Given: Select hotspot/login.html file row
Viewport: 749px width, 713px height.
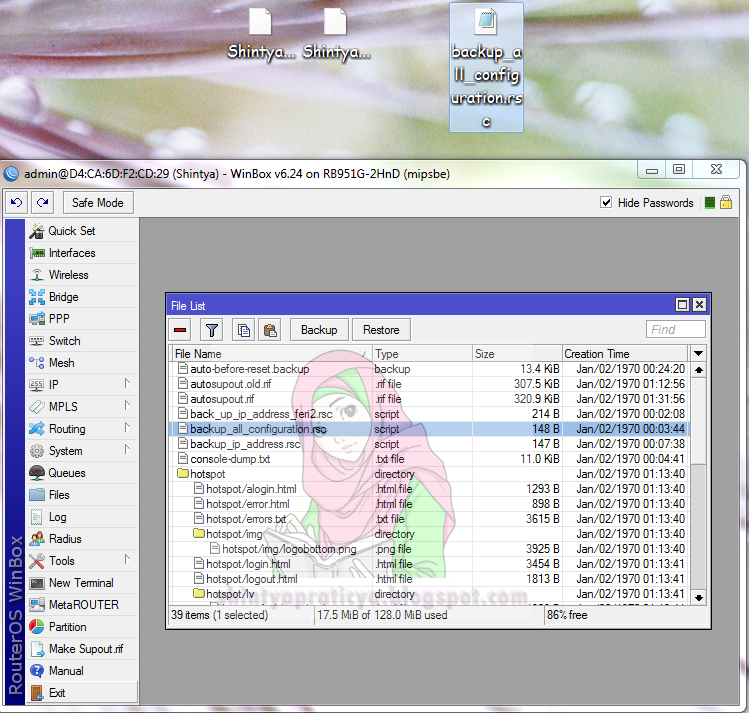Looking at the screenshot, I should coord(430,564).
